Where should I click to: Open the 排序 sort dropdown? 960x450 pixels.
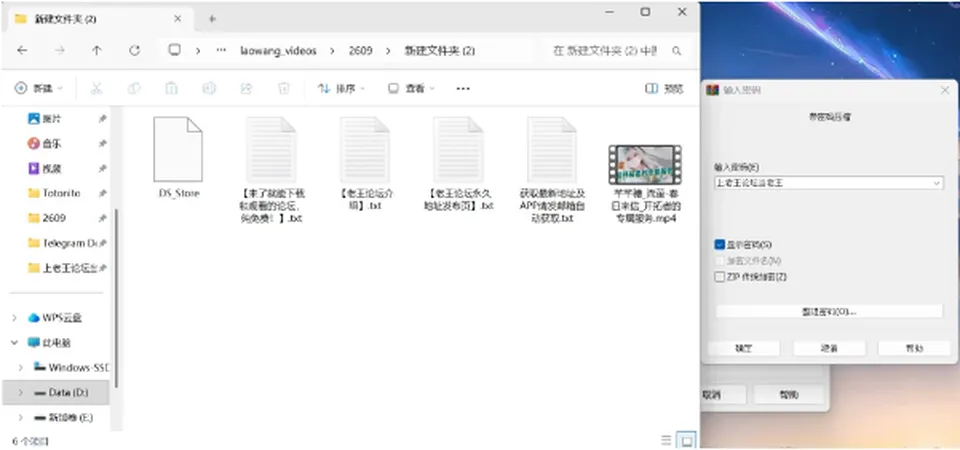coord(341,89)
